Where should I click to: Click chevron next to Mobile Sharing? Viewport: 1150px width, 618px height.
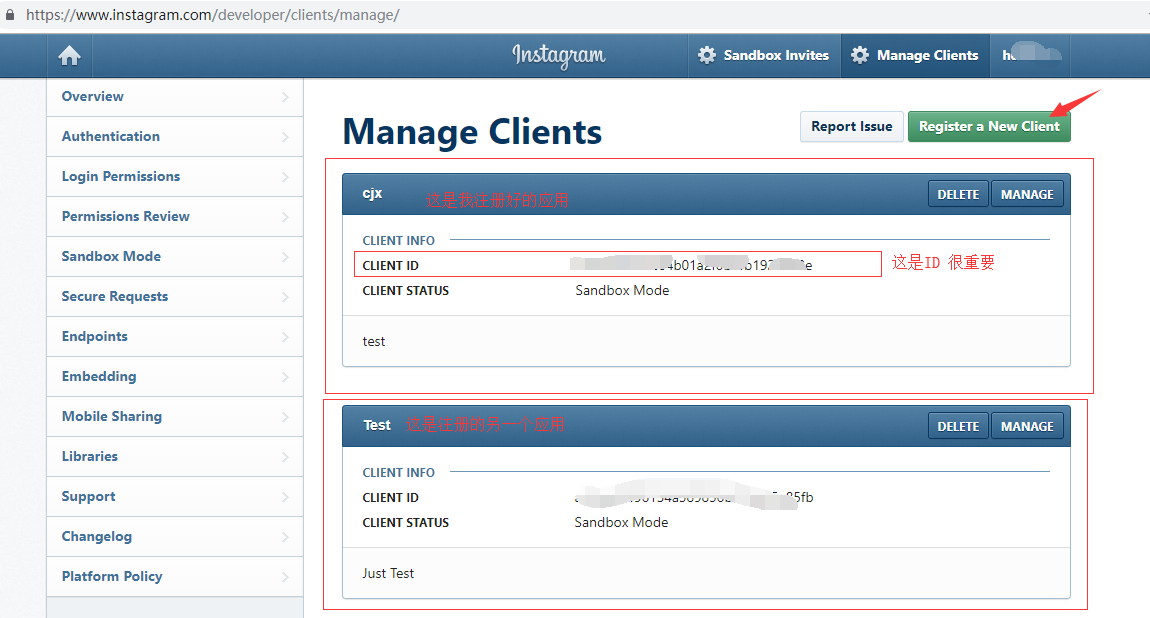(x=285, y=416)
